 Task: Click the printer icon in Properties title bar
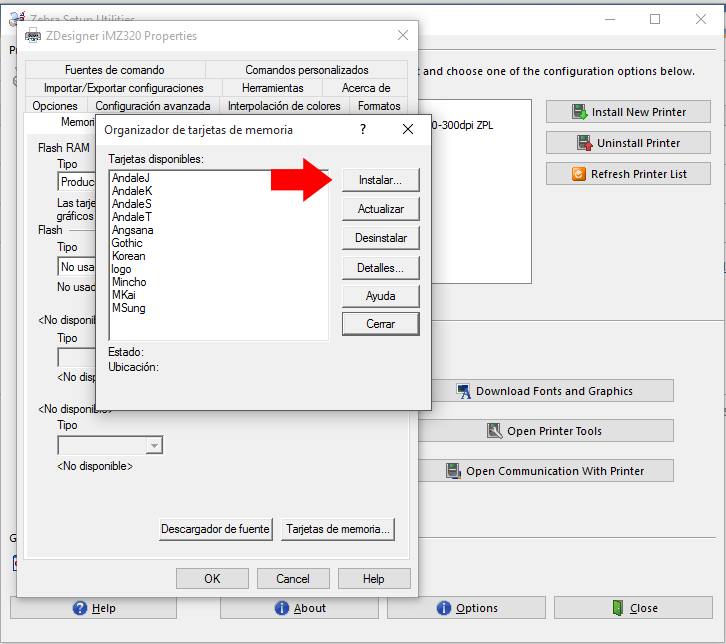(32, 36)
